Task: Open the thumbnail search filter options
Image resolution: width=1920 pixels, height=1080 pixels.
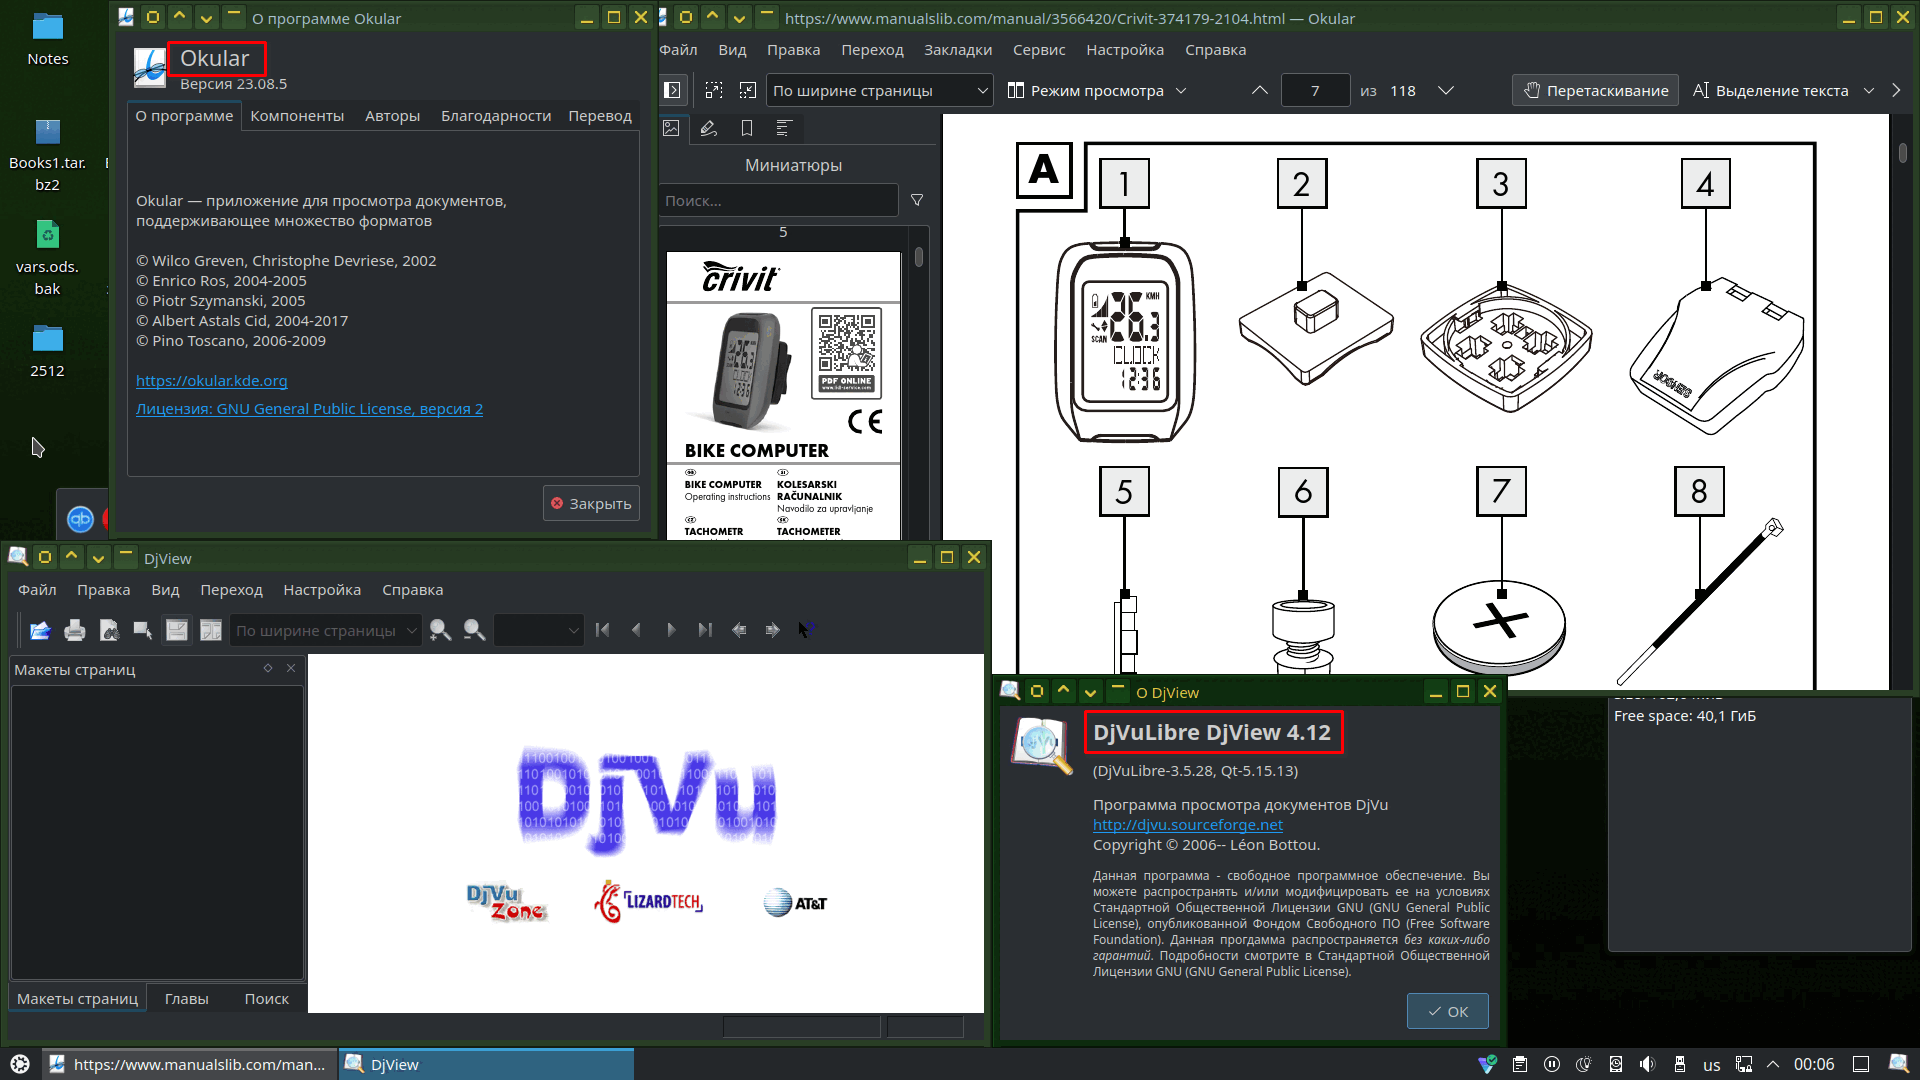Action: coord(917,201)
